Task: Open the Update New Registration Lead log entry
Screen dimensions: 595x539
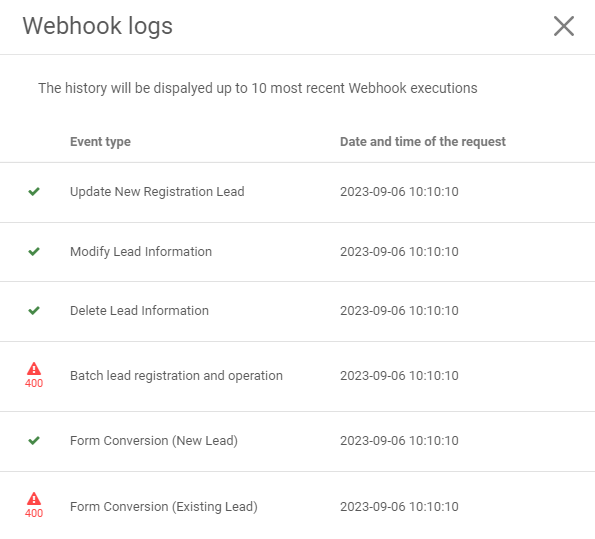Action: (298, 192)
